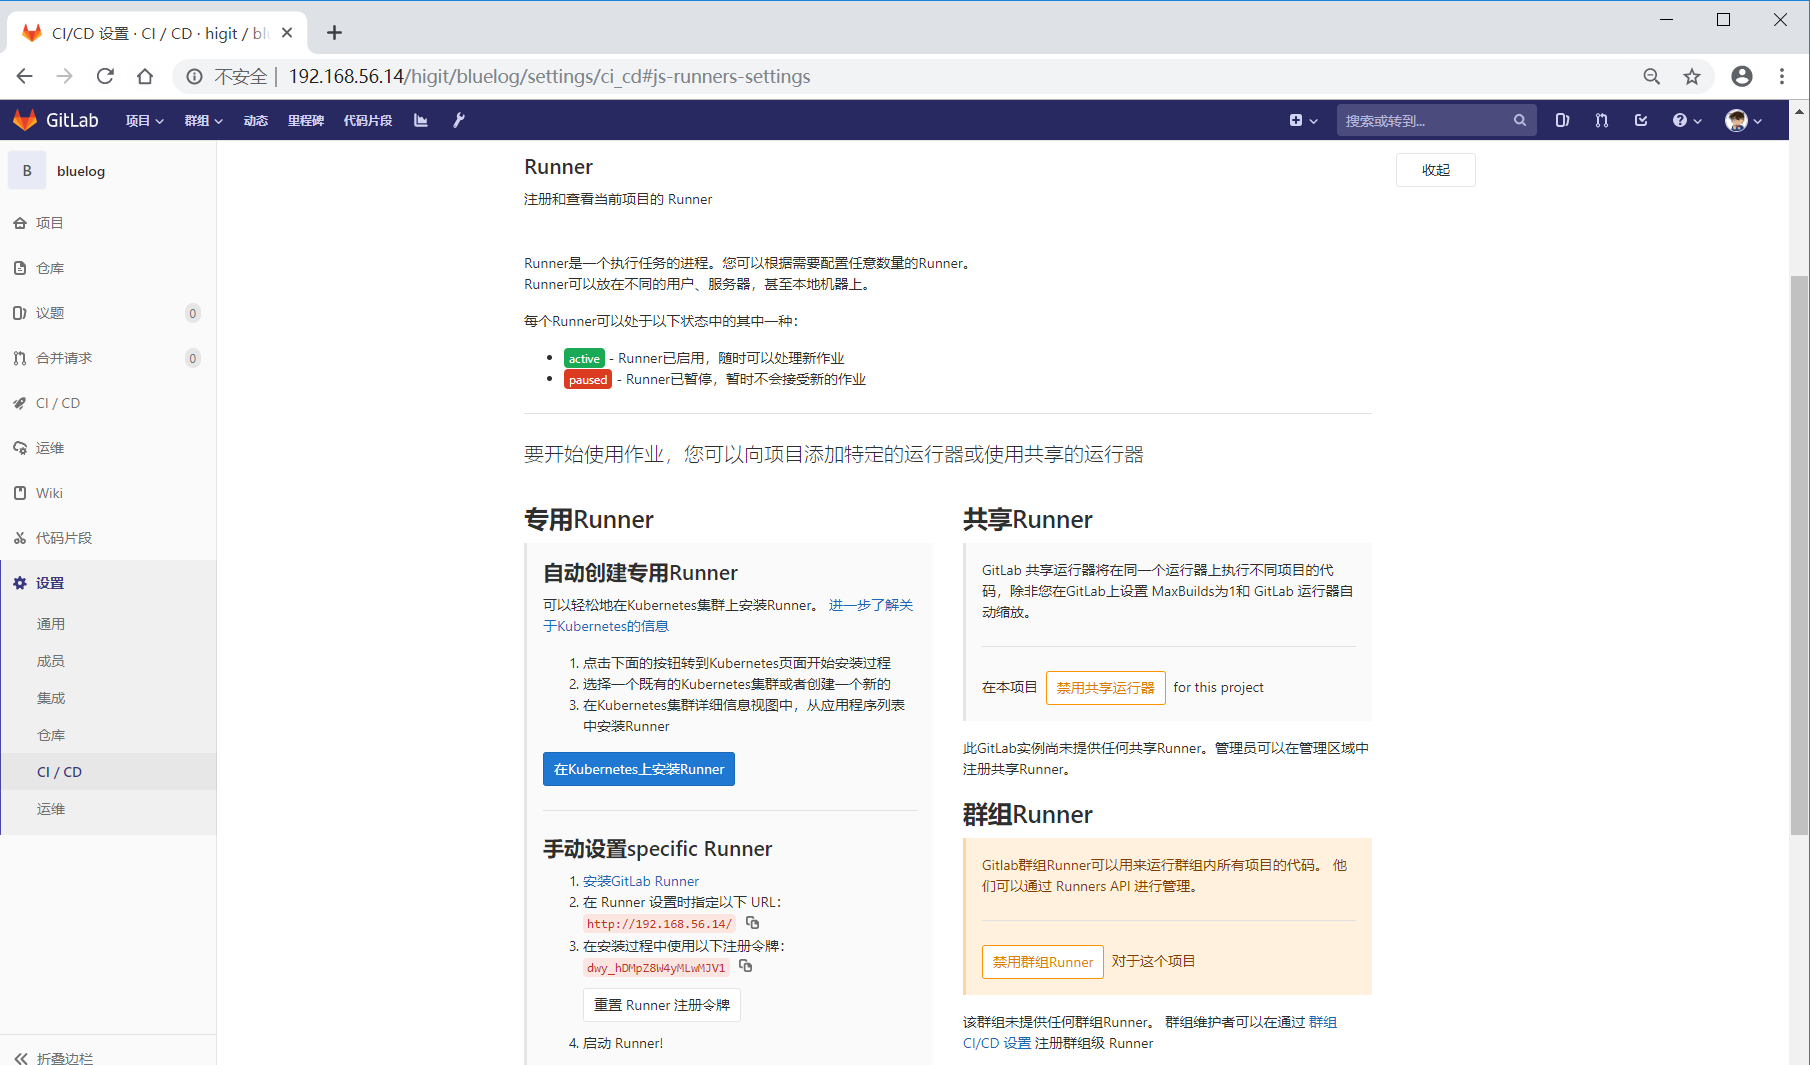Click the page vertical scrollbar

1800,554
